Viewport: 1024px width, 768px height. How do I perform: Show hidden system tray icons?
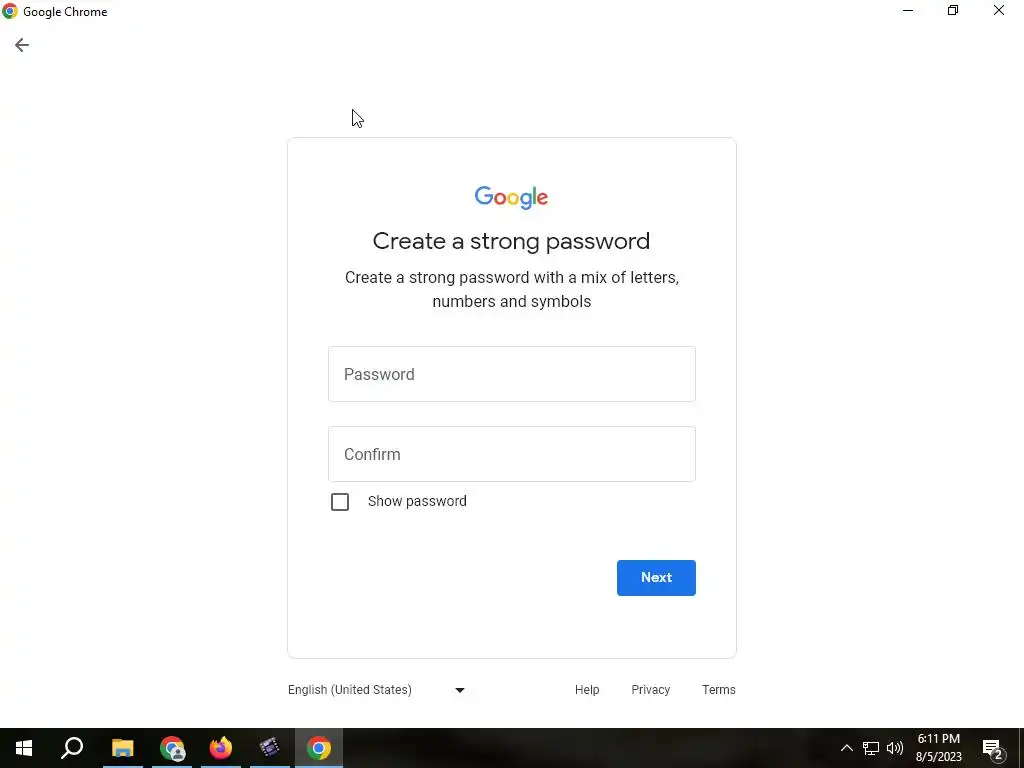point(846,748)
